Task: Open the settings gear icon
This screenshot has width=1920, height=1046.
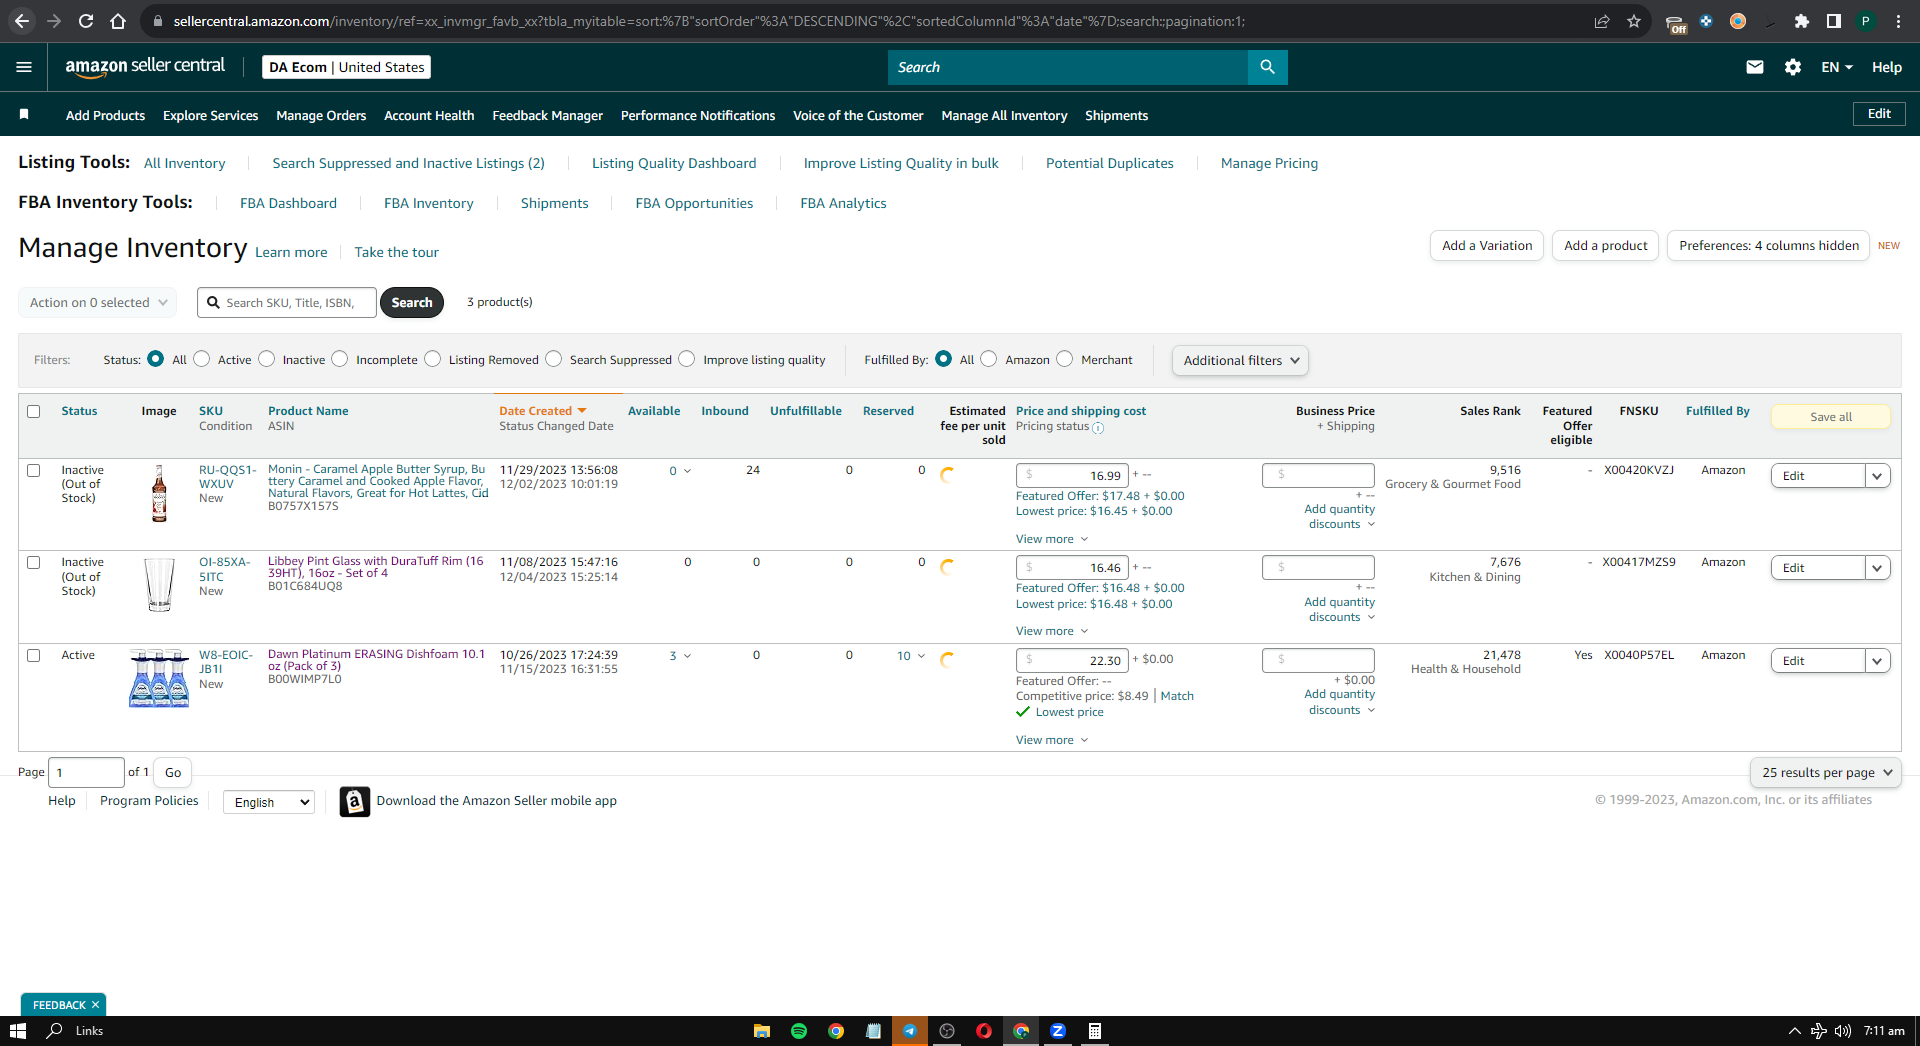Action: click(x=1792, y=67)
